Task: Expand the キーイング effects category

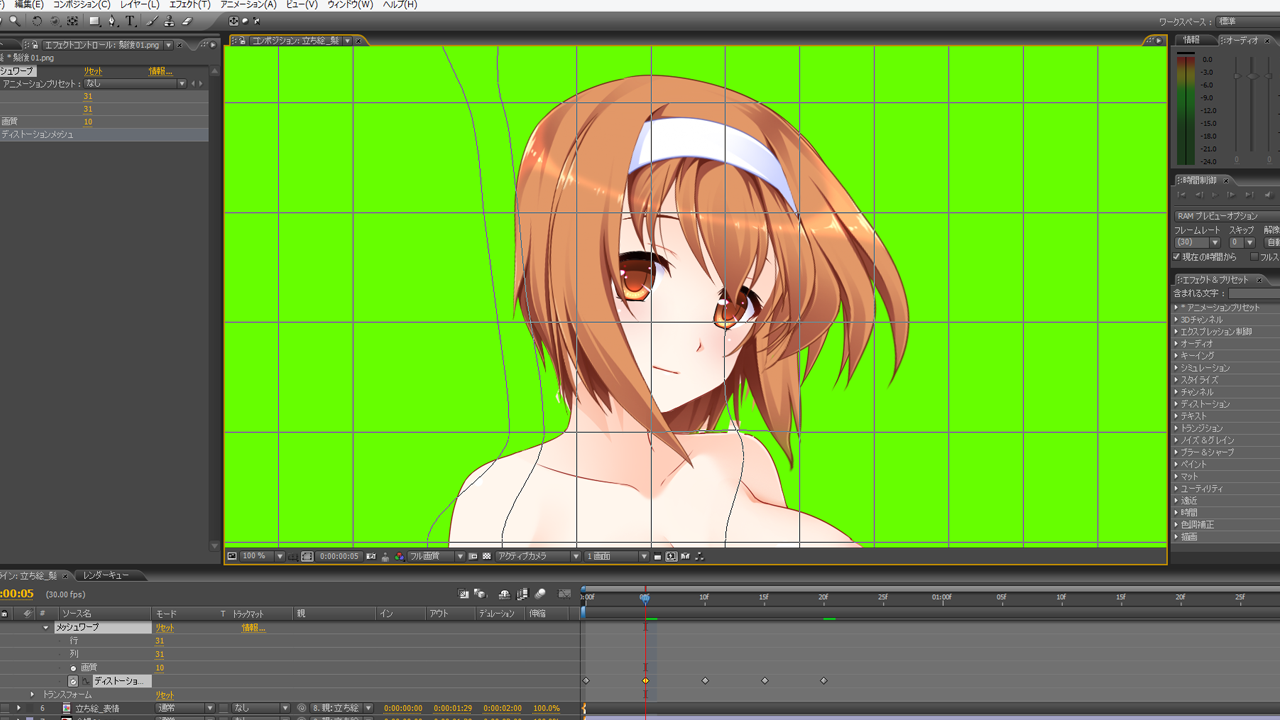Action: pos(1176,356)
